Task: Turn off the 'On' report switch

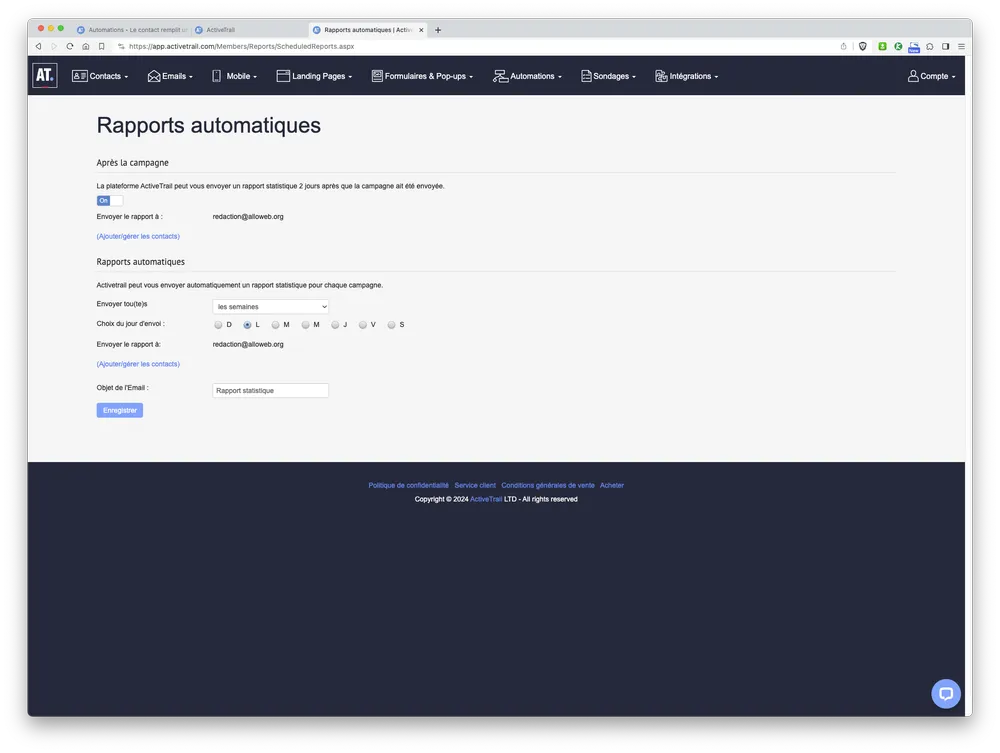Action: point(107,200)
